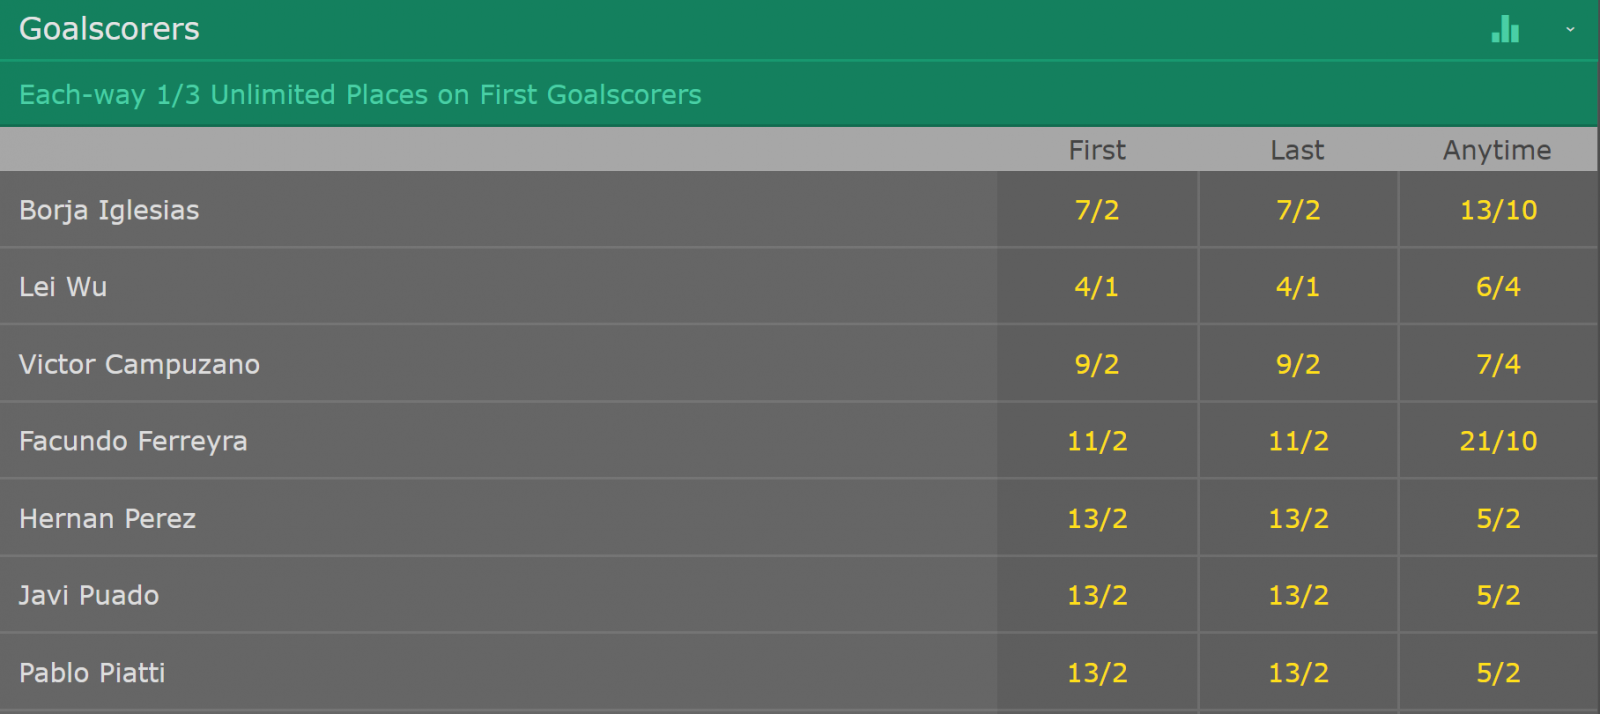Select Borja Iglesias Anytime odds 13/10
The width and height of the screenshot is (1600, 714).
pyautogui.click(x=1498, y=210)
